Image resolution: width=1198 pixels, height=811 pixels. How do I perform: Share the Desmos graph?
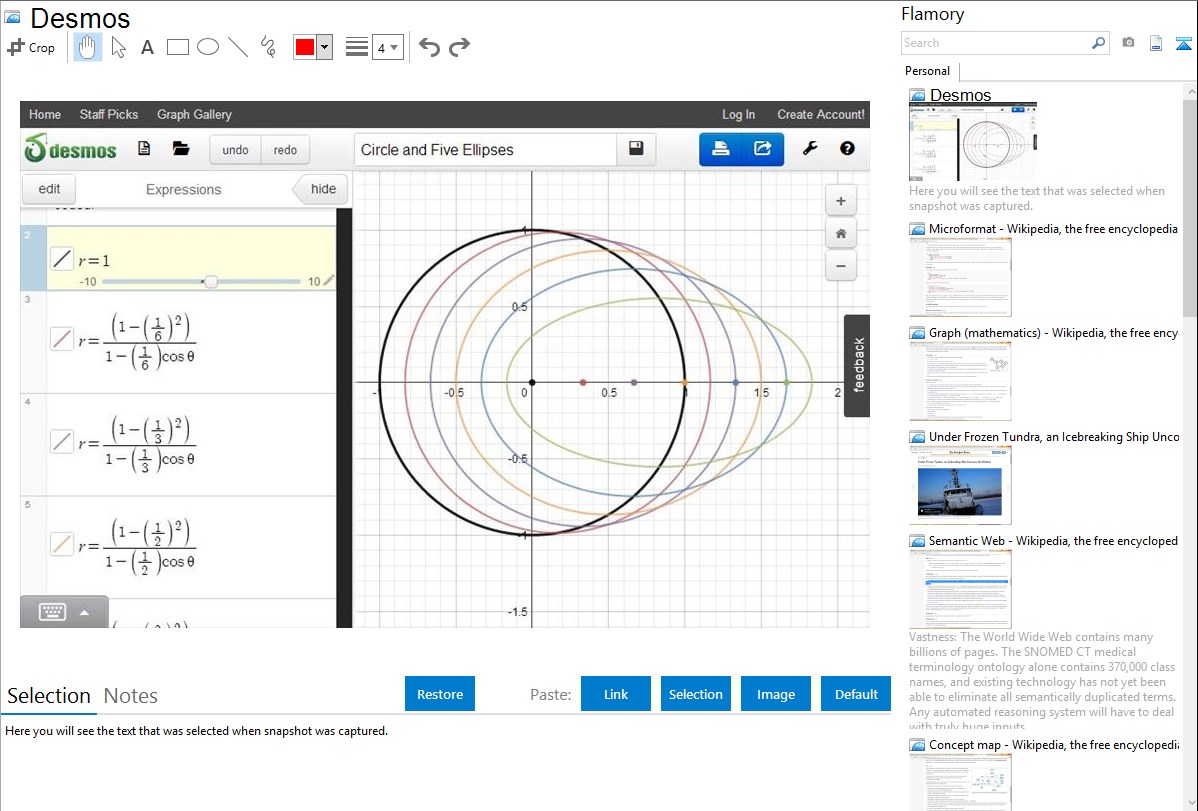click(763, 149)
